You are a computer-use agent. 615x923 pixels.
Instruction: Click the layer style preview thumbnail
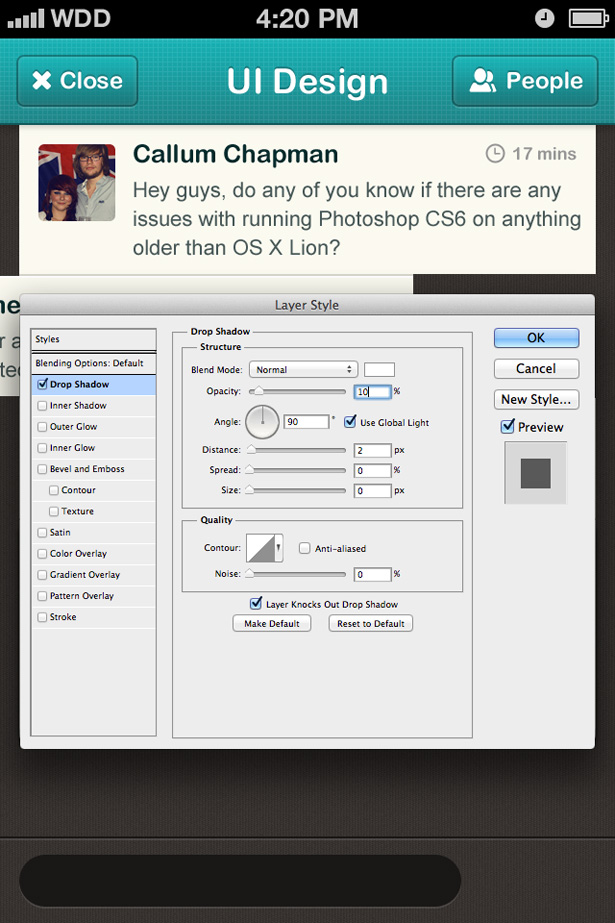coord(535,473)
